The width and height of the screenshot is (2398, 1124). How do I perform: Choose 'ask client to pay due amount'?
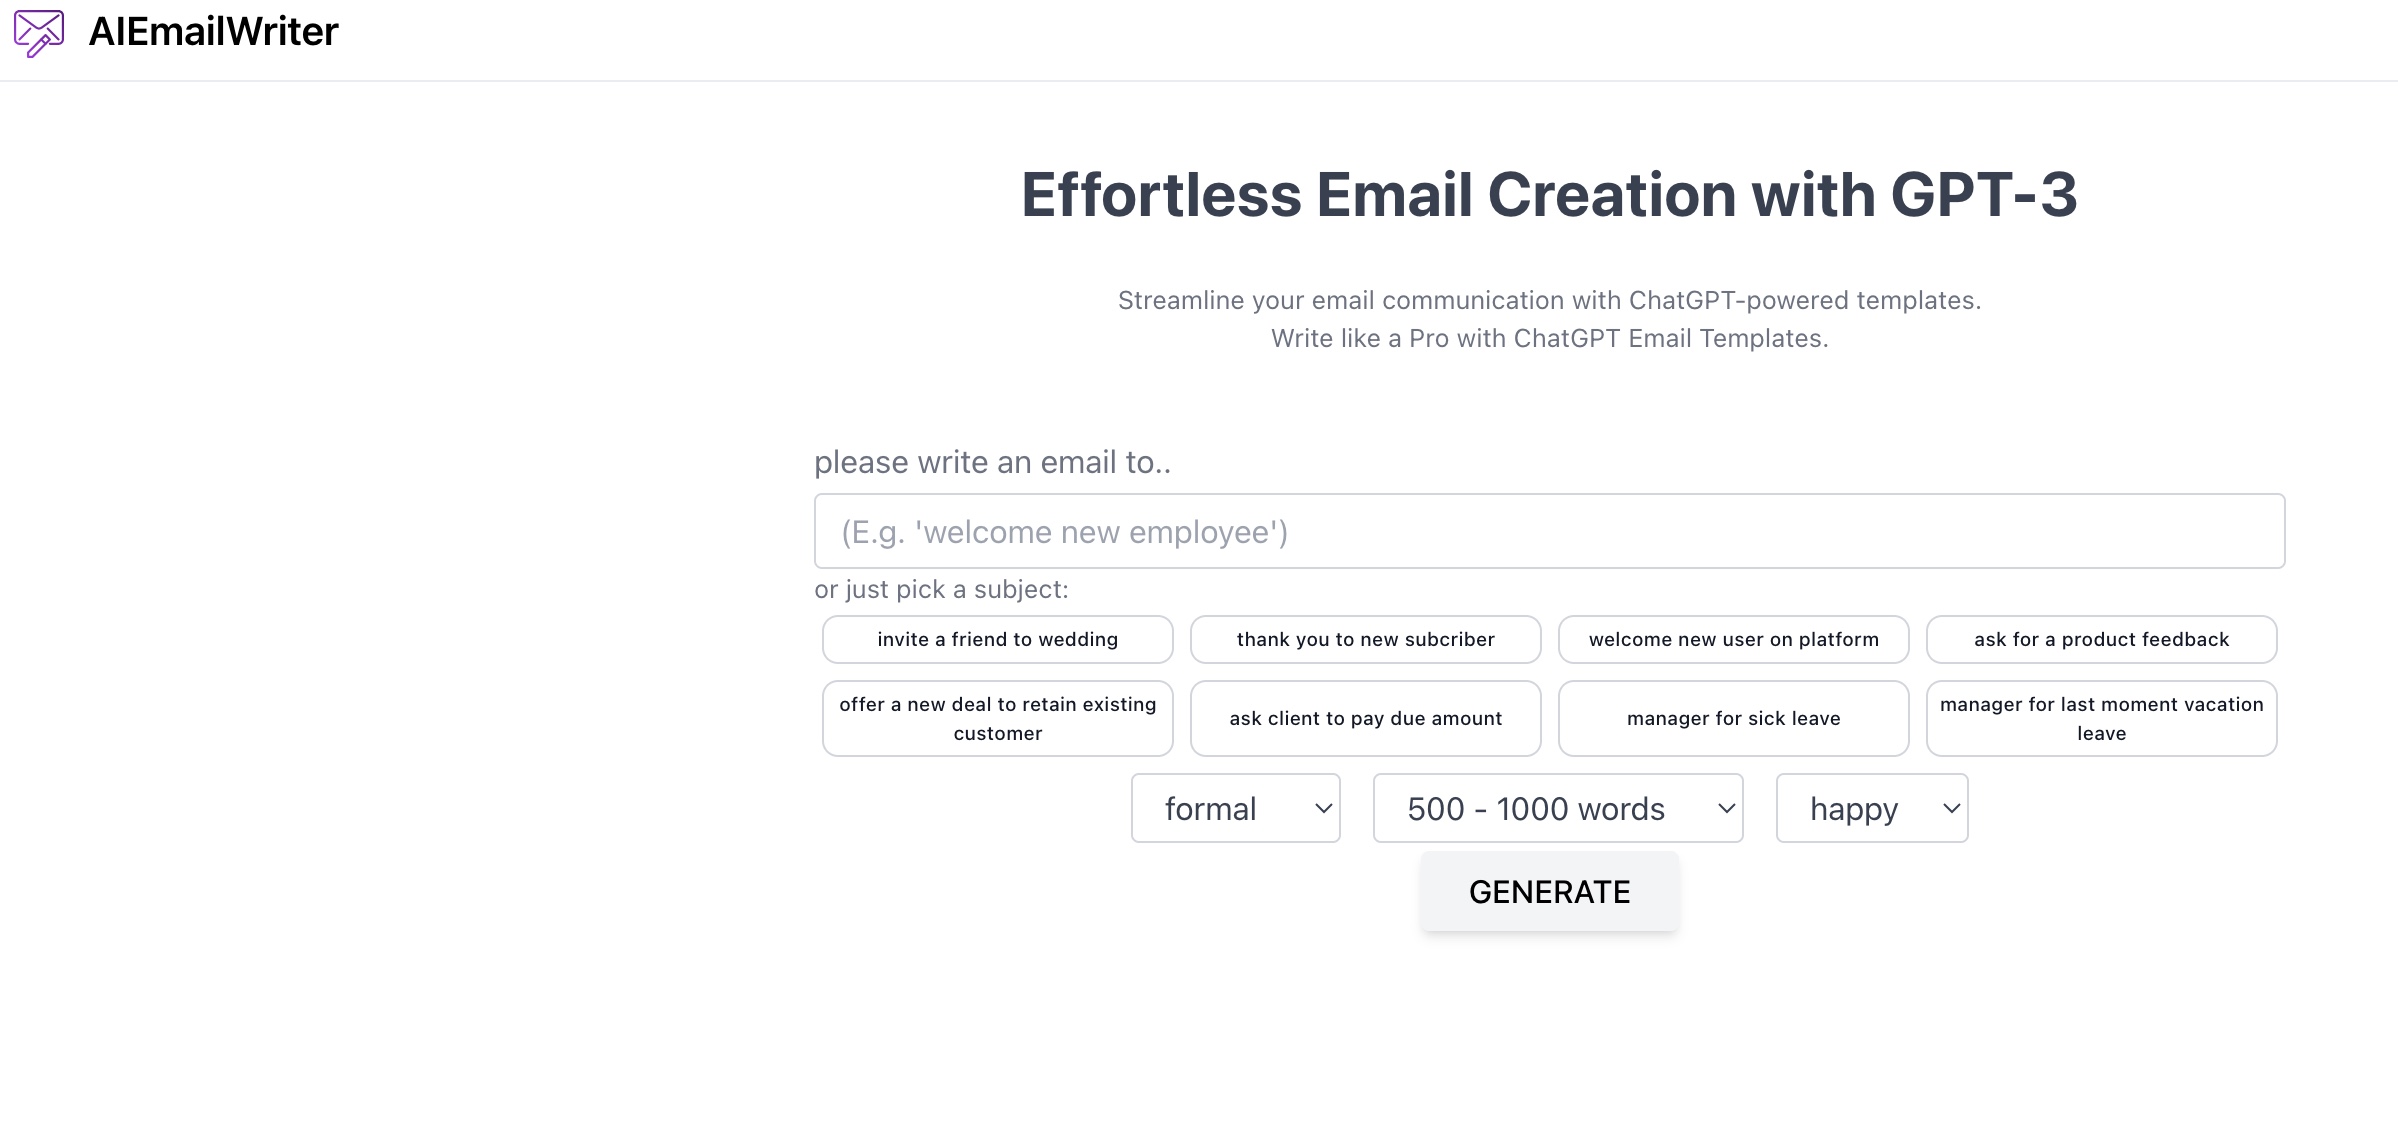tap(1365, 718)
